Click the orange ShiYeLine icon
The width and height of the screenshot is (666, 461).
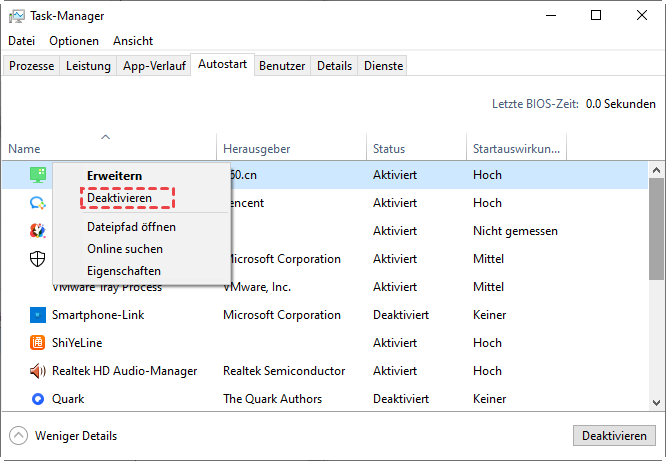tap(38, 343)
